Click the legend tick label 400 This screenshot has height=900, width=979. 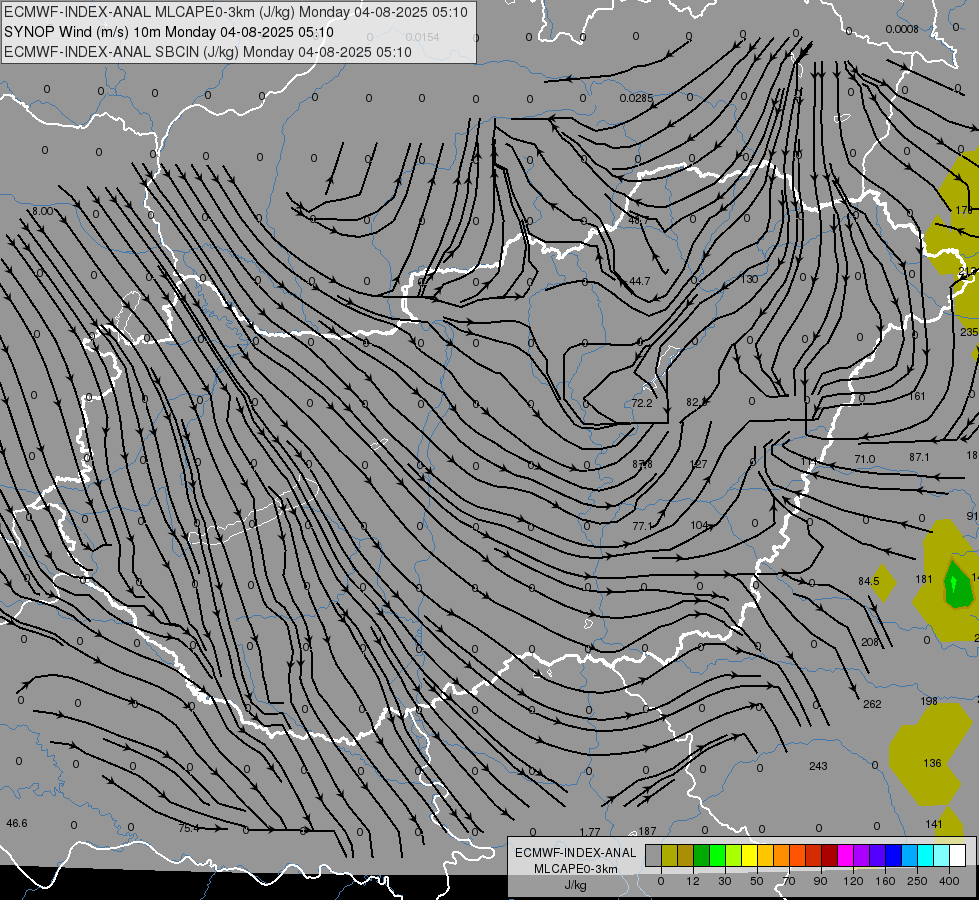click(x=949, y=881)
